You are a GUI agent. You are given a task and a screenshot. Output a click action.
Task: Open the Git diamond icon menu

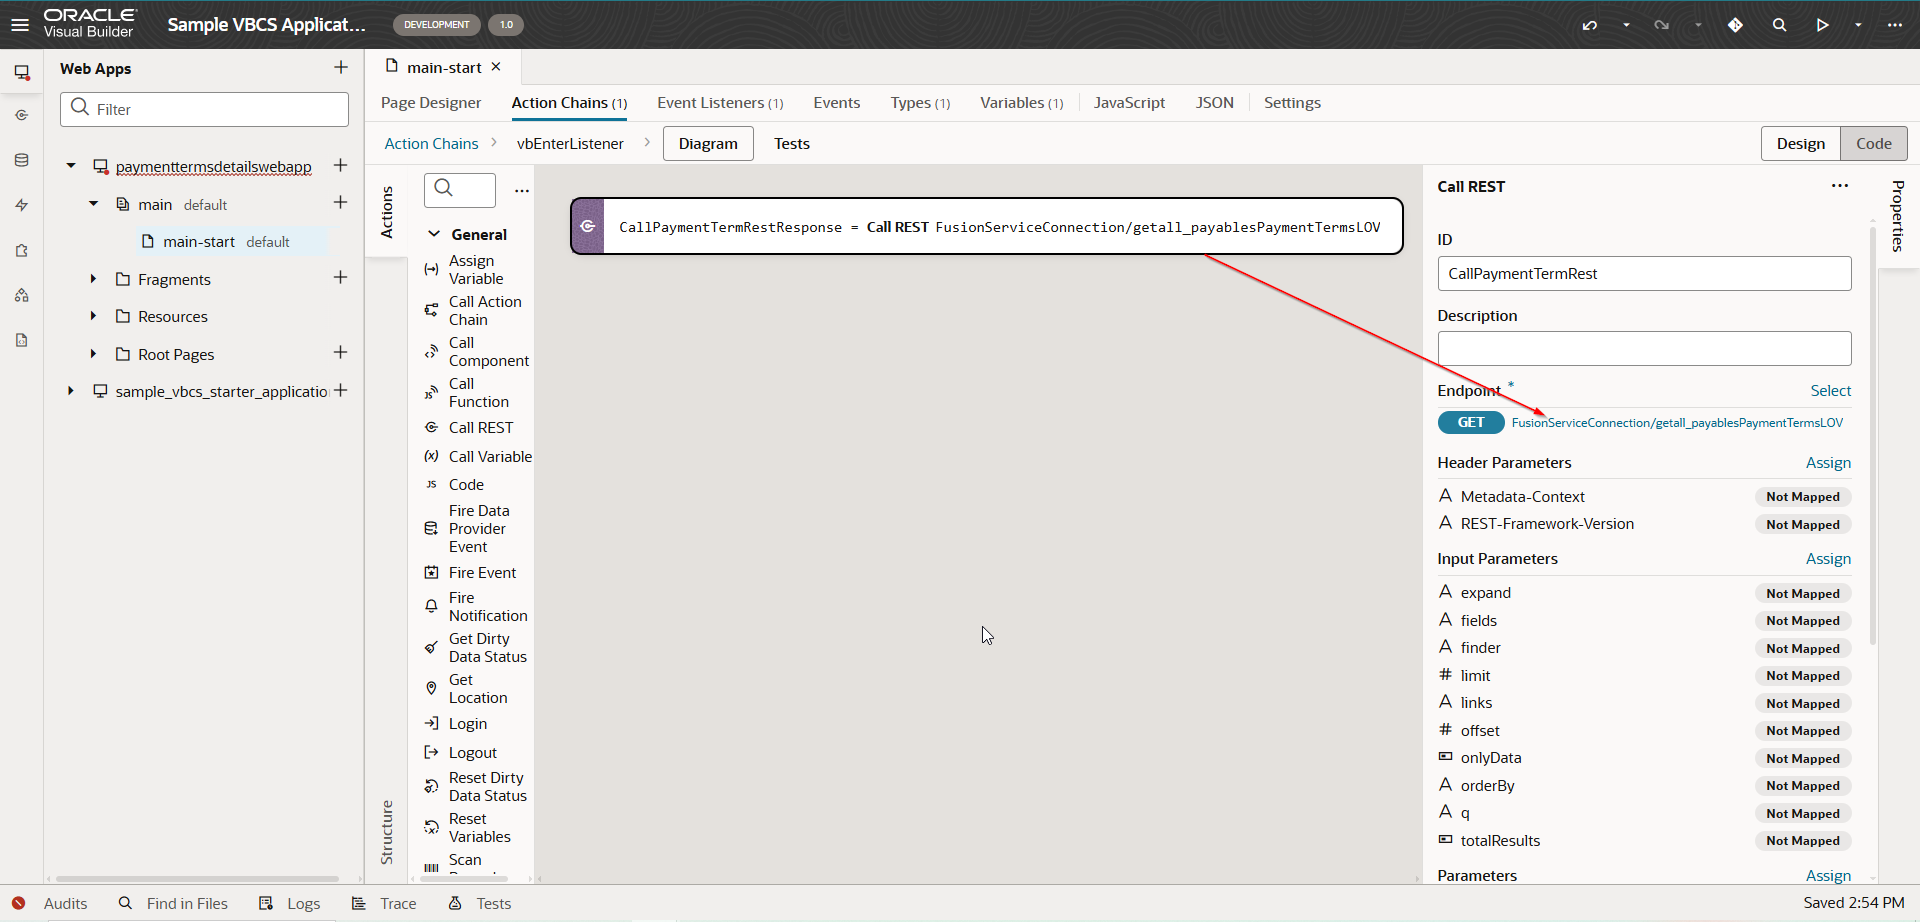[1735, 25]
